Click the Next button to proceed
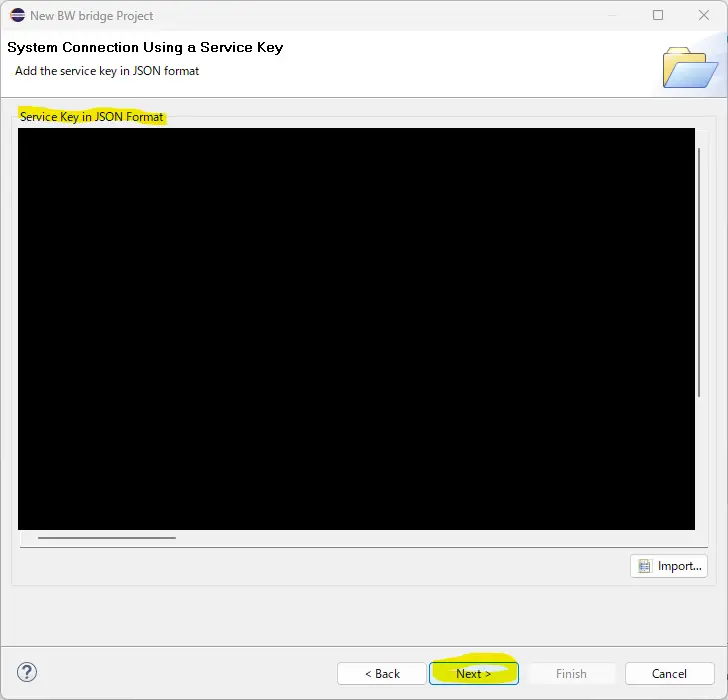The width and height of the screenshot is (728, 700). [474, 673]
